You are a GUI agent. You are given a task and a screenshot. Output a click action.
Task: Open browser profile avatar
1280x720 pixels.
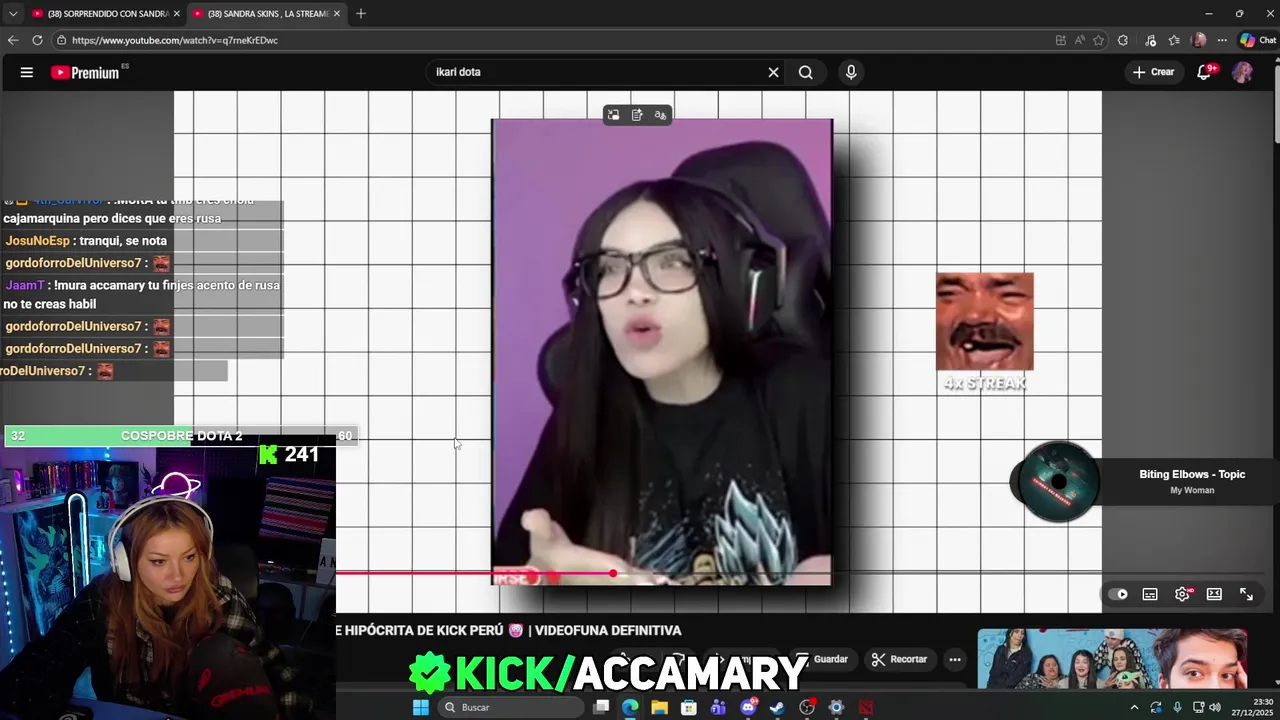point(1199,40)
